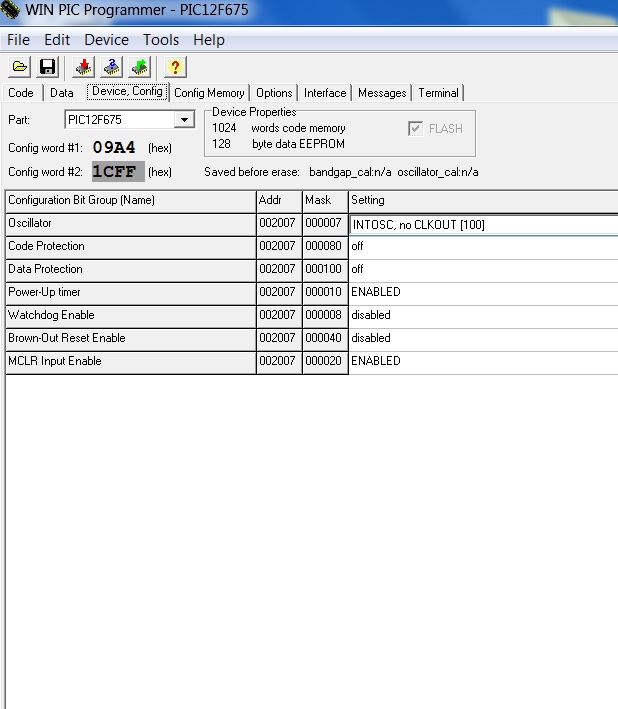Viewport: 618px width, 709px height.
Task: Open the Oscillator setting dropdown
Action: click(483, 225)
